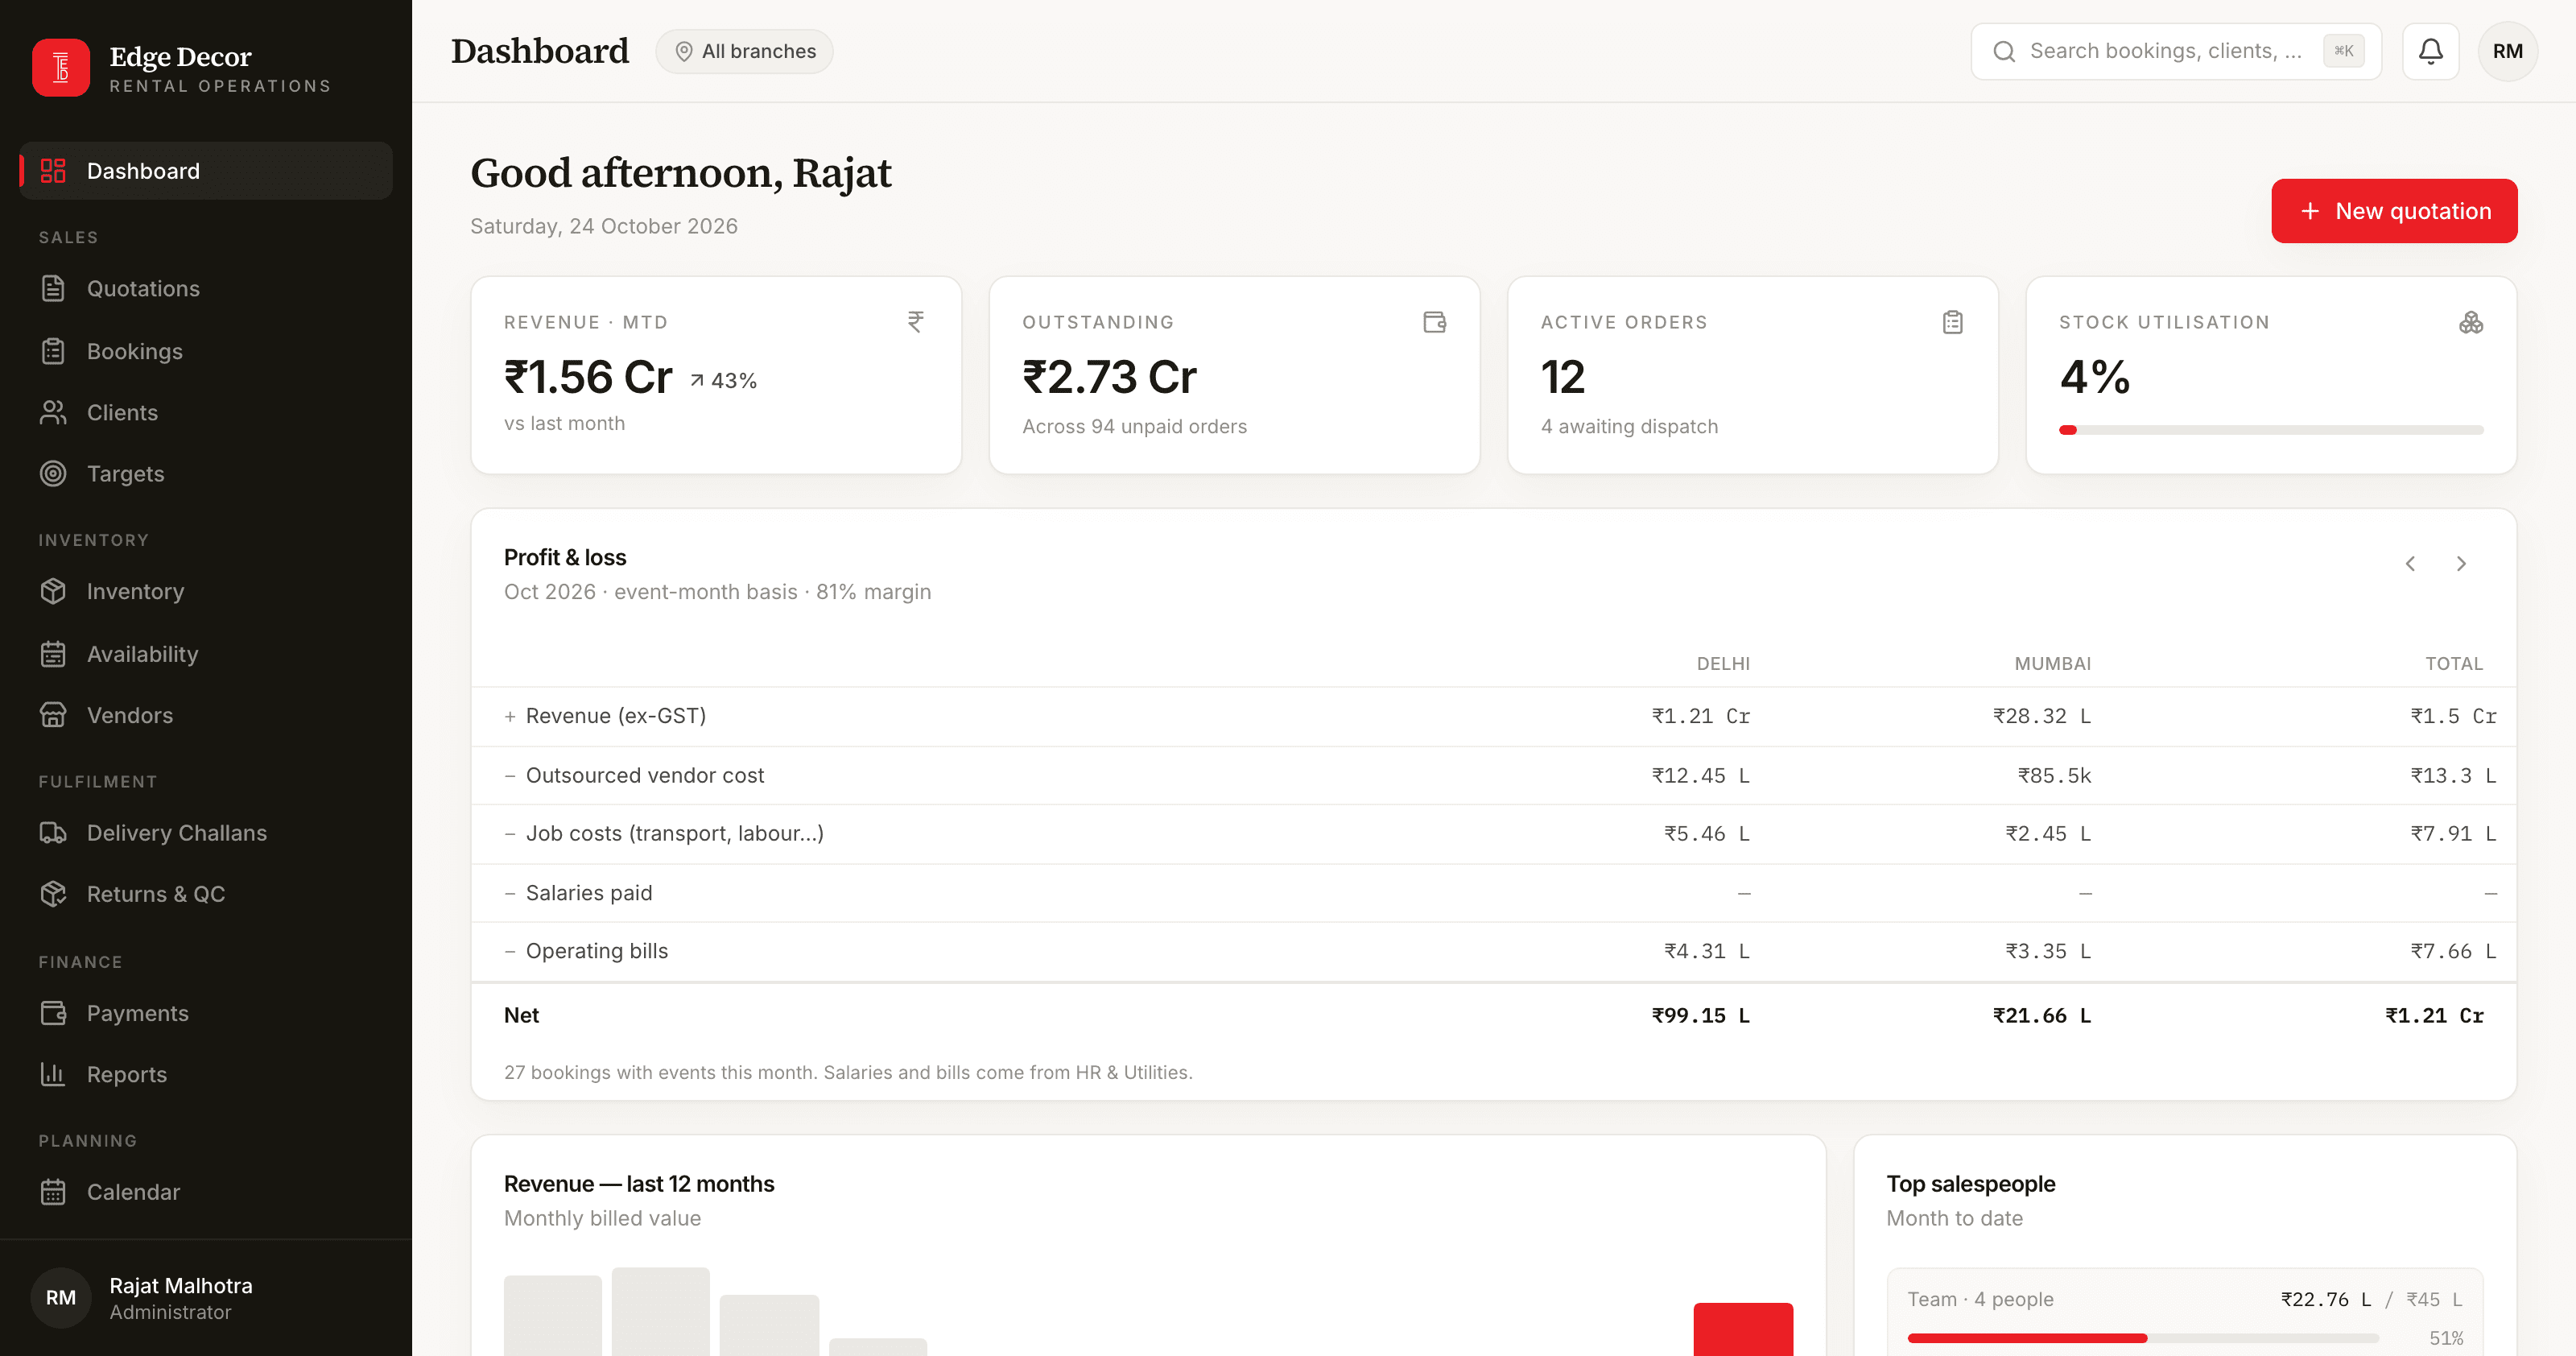This screenshot has width=2576, height=1356.
Task: Click the Team · 4 people label
Action: click(1980, 1299)
